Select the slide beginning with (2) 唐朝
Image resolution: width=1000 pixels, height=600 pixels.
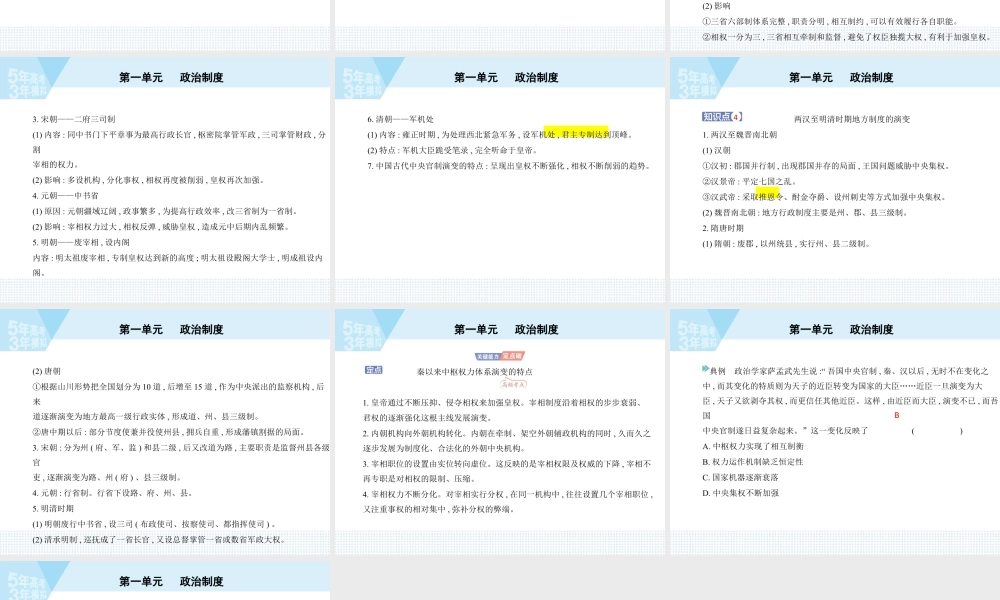[165, 431]
